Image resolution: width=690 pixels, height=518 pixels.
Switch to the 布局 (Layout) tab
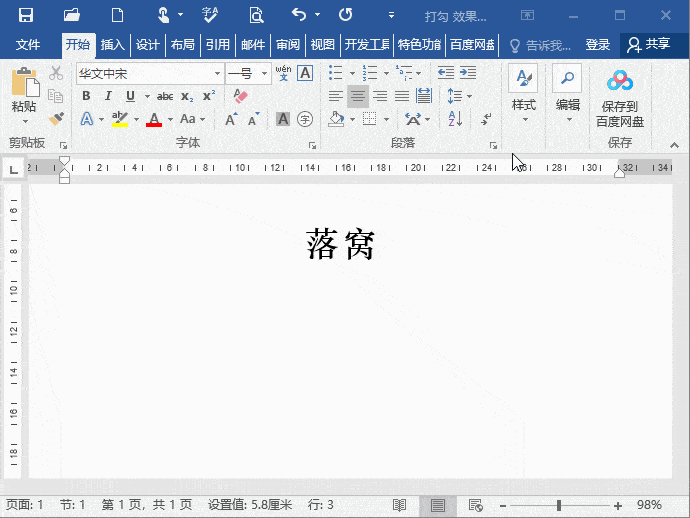[183, 44]
